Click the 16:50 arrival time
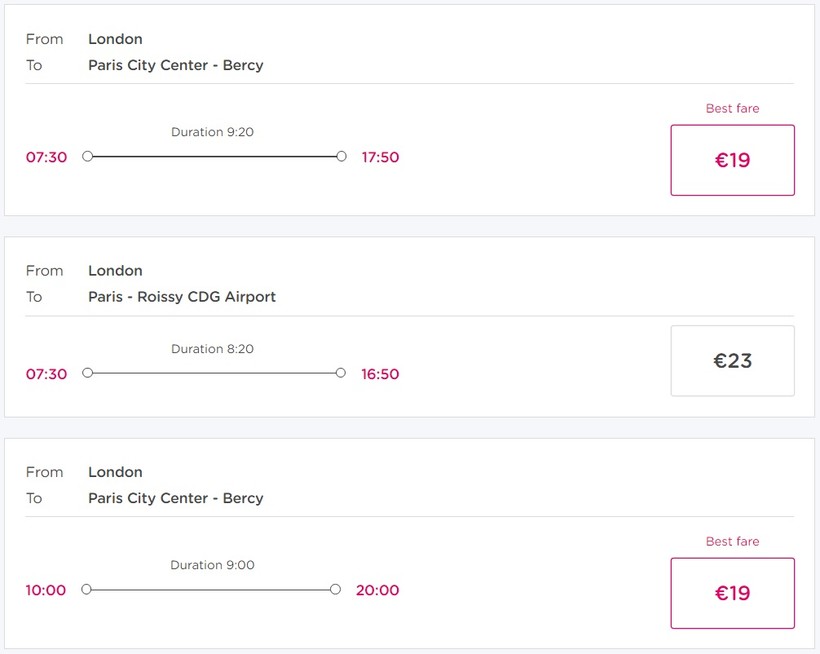This screenshot has width=820, height=654. pyautogui.click(x=380, y=374)
